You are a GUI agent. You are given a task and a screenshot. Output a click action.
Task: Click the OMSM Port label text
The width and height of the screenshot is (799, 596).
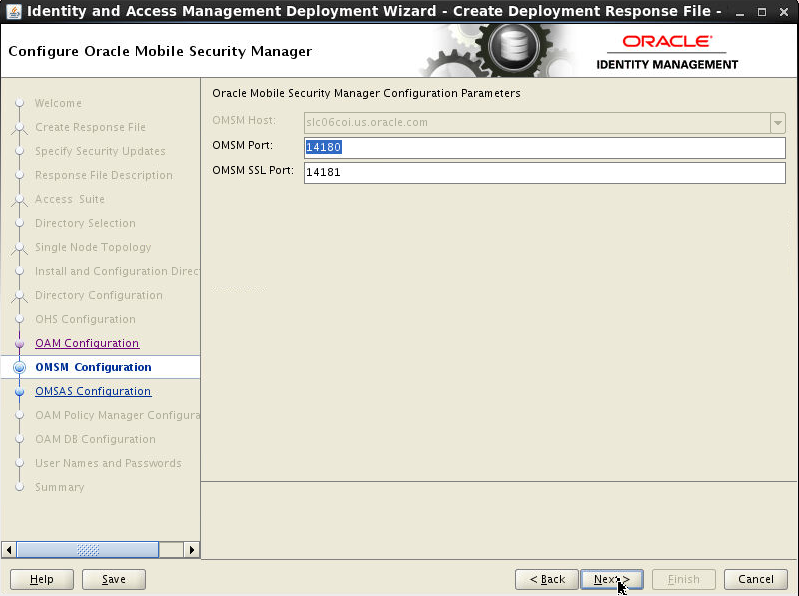[243, 145]
